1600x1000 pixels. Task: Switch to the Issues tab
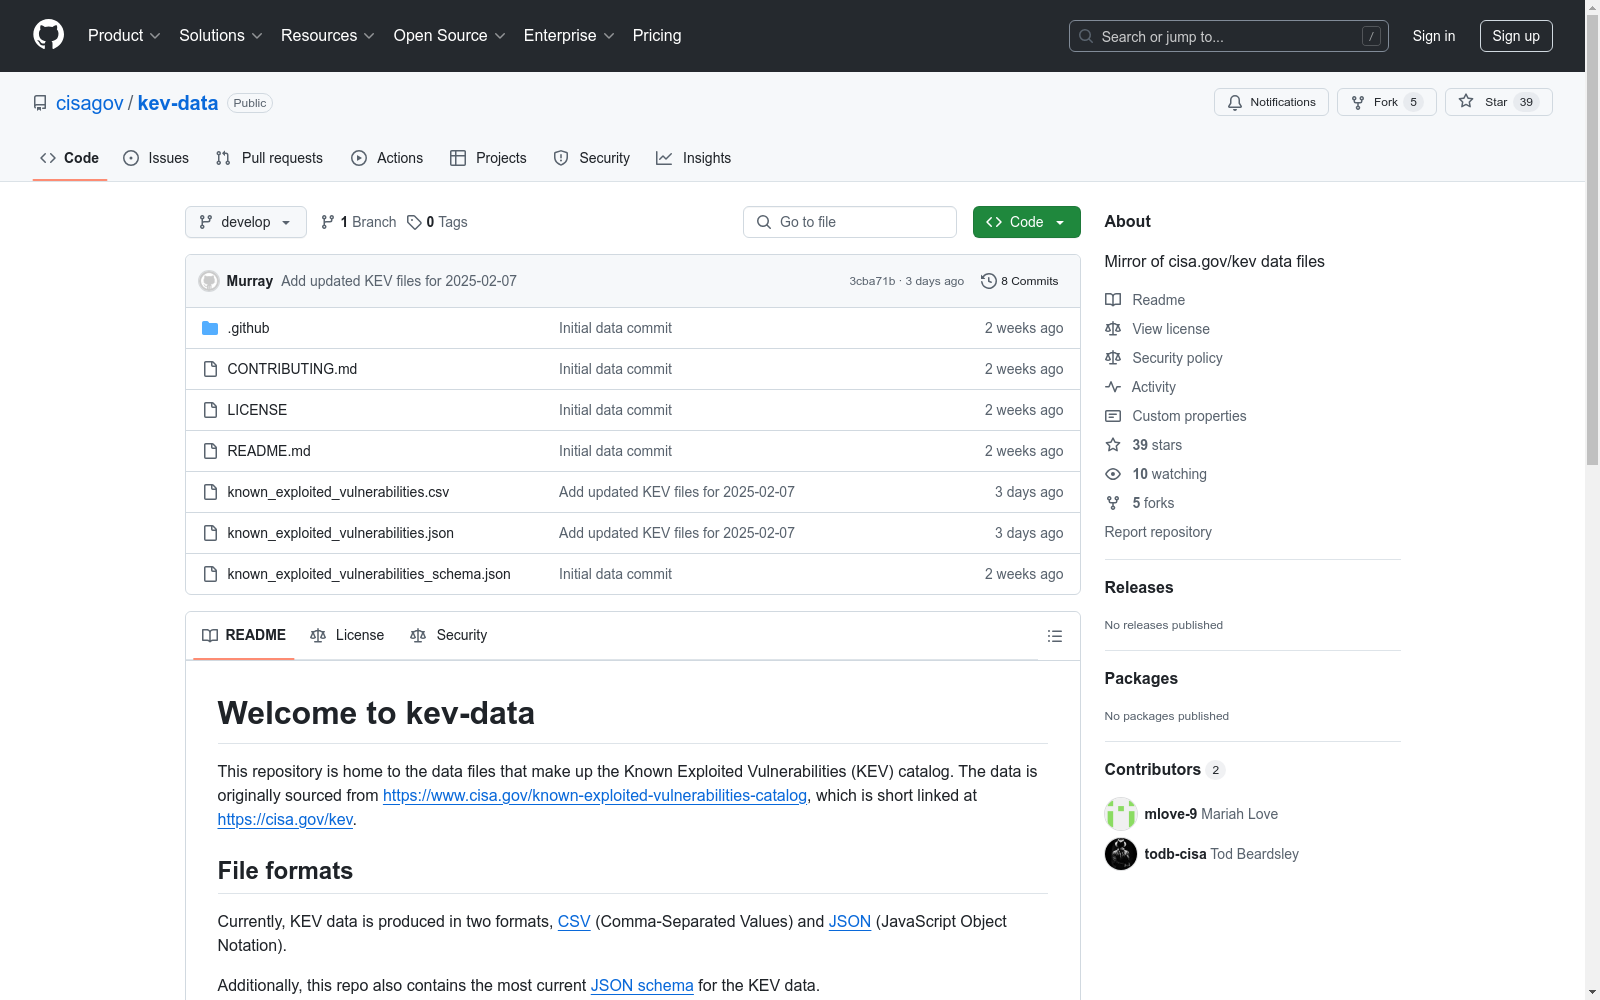(x=156, y=158)
